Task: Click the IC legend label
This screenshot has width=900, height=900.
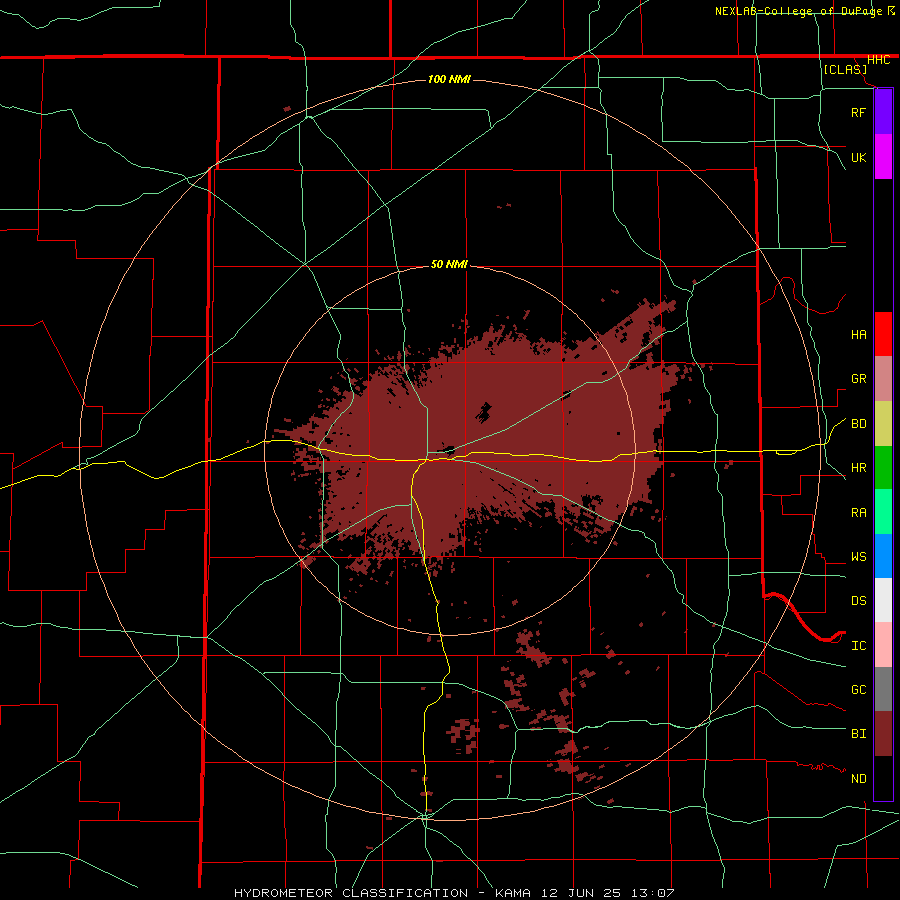Action: click(x=858, y=646)
